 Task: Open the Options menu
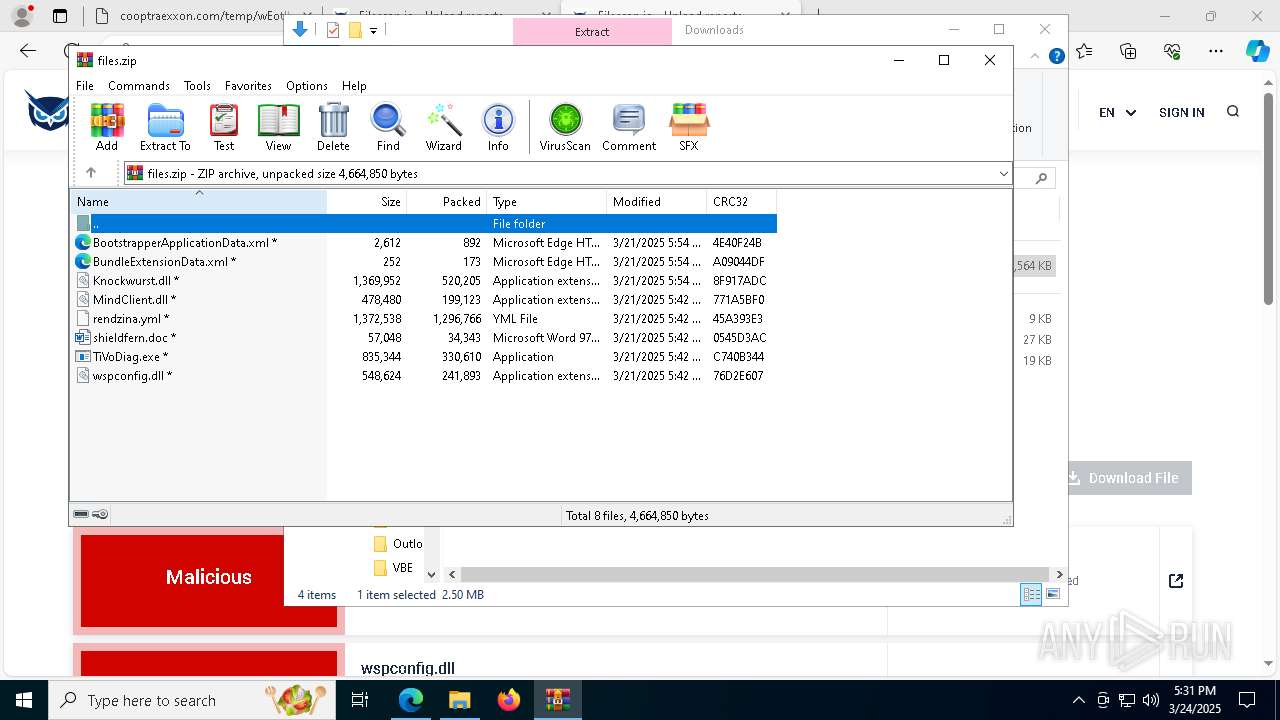307,86
